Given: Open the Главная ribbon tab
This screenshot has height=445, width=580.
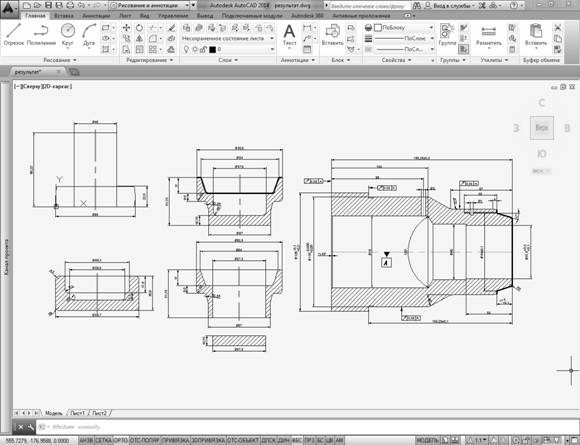Looking at the screenshot, I should pos(36,16).
